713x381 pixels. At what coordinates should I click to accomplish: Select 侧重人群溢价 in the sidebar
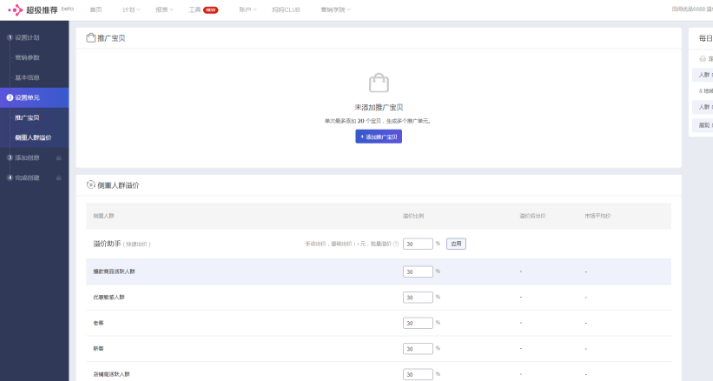coord(33,138)
